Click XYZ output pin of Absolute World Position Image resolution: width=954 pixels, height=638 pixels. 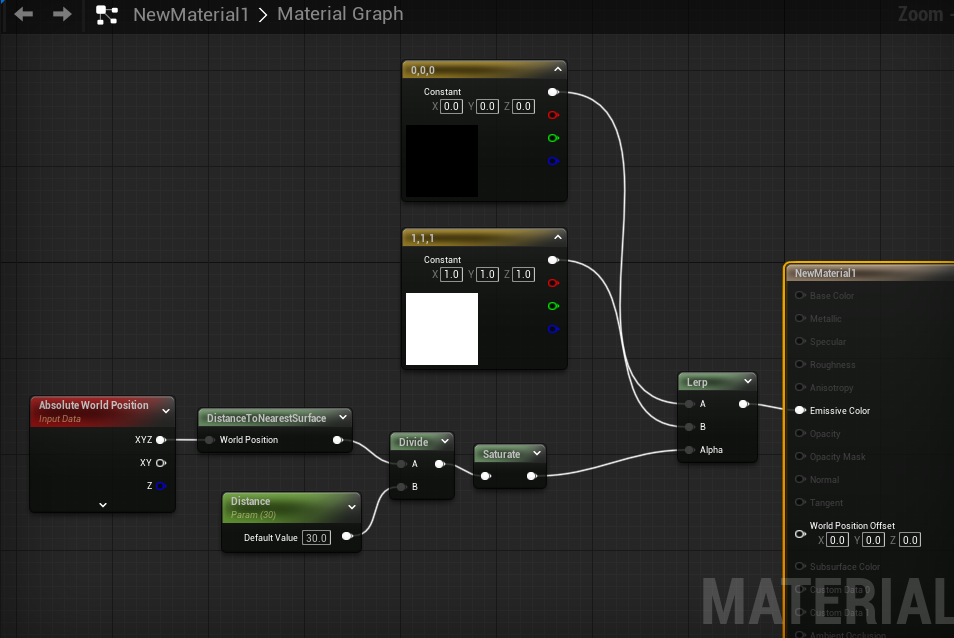161,440
